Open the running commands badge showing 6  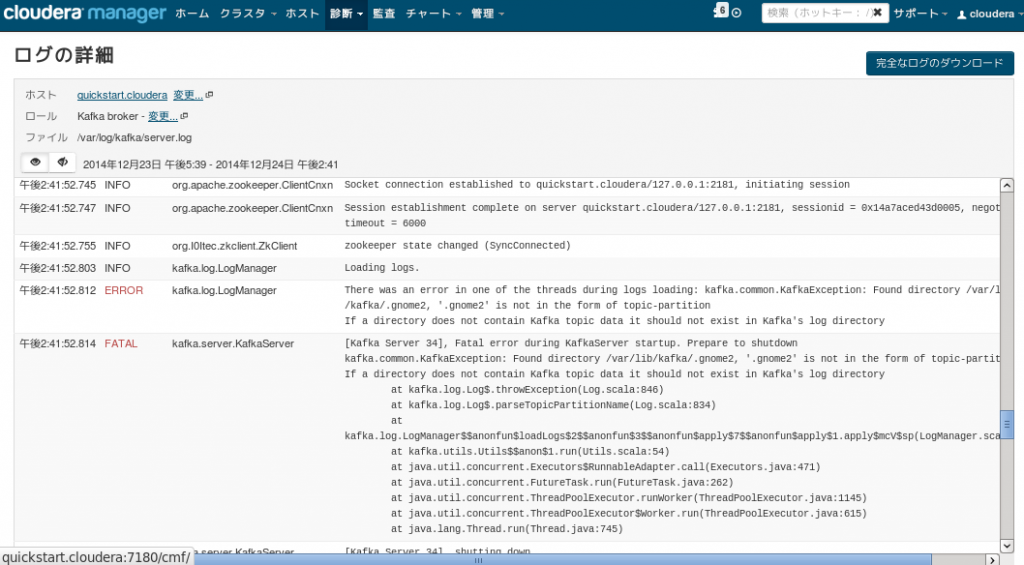721,10
